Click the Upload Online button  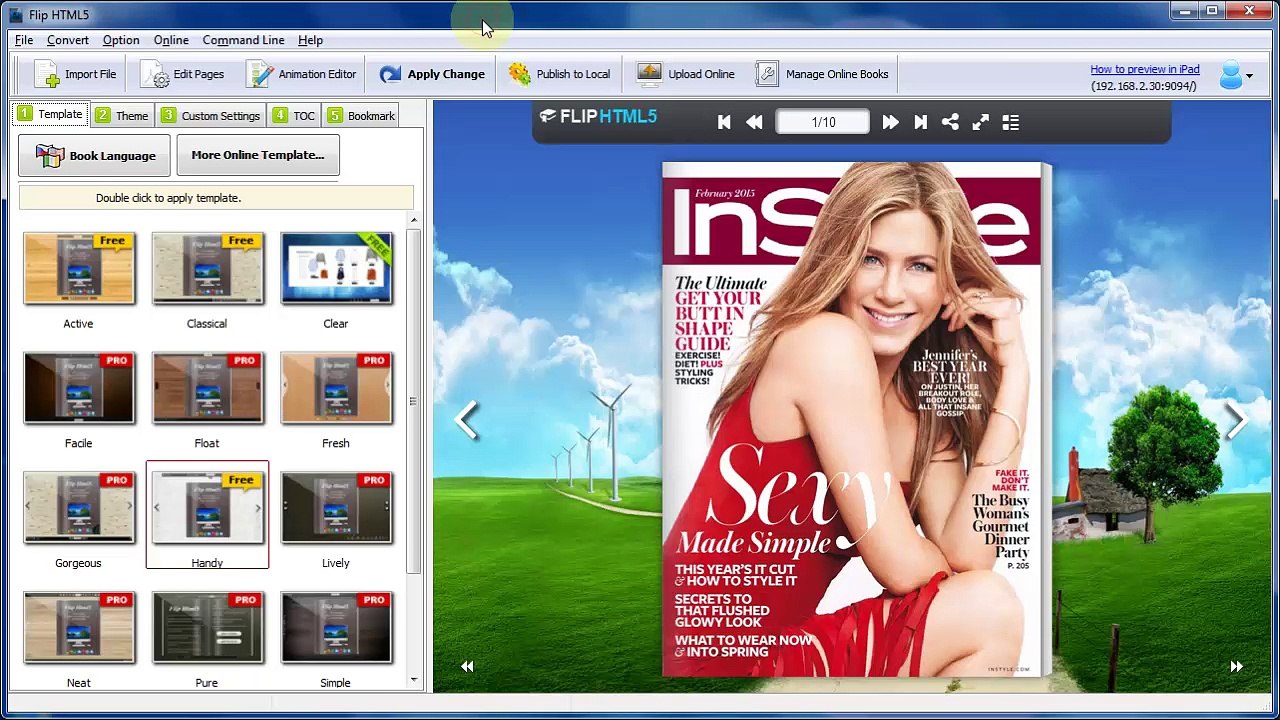[686, 74]
